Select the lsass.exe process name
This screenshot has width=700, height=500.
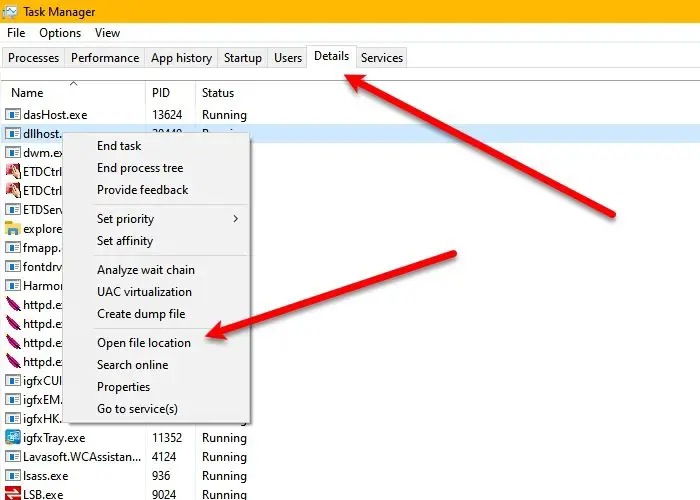(x=46, y=476)
